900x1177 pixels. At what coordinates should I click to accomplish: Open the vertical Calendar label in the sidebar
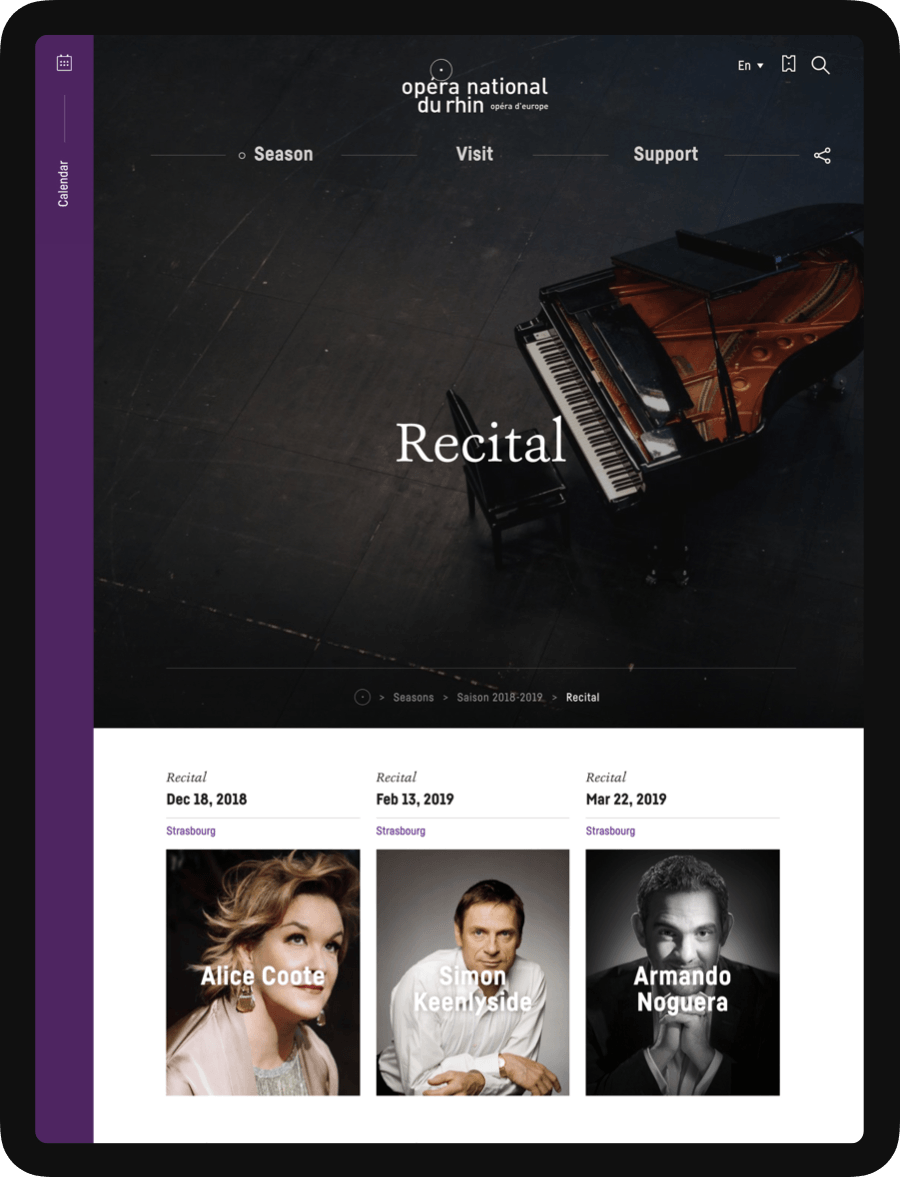(63, 183)
